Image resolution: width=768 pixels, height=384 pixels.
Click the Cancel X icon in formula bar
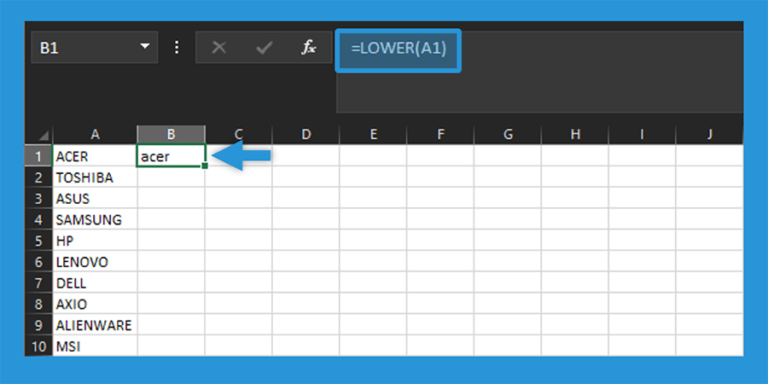219,48
